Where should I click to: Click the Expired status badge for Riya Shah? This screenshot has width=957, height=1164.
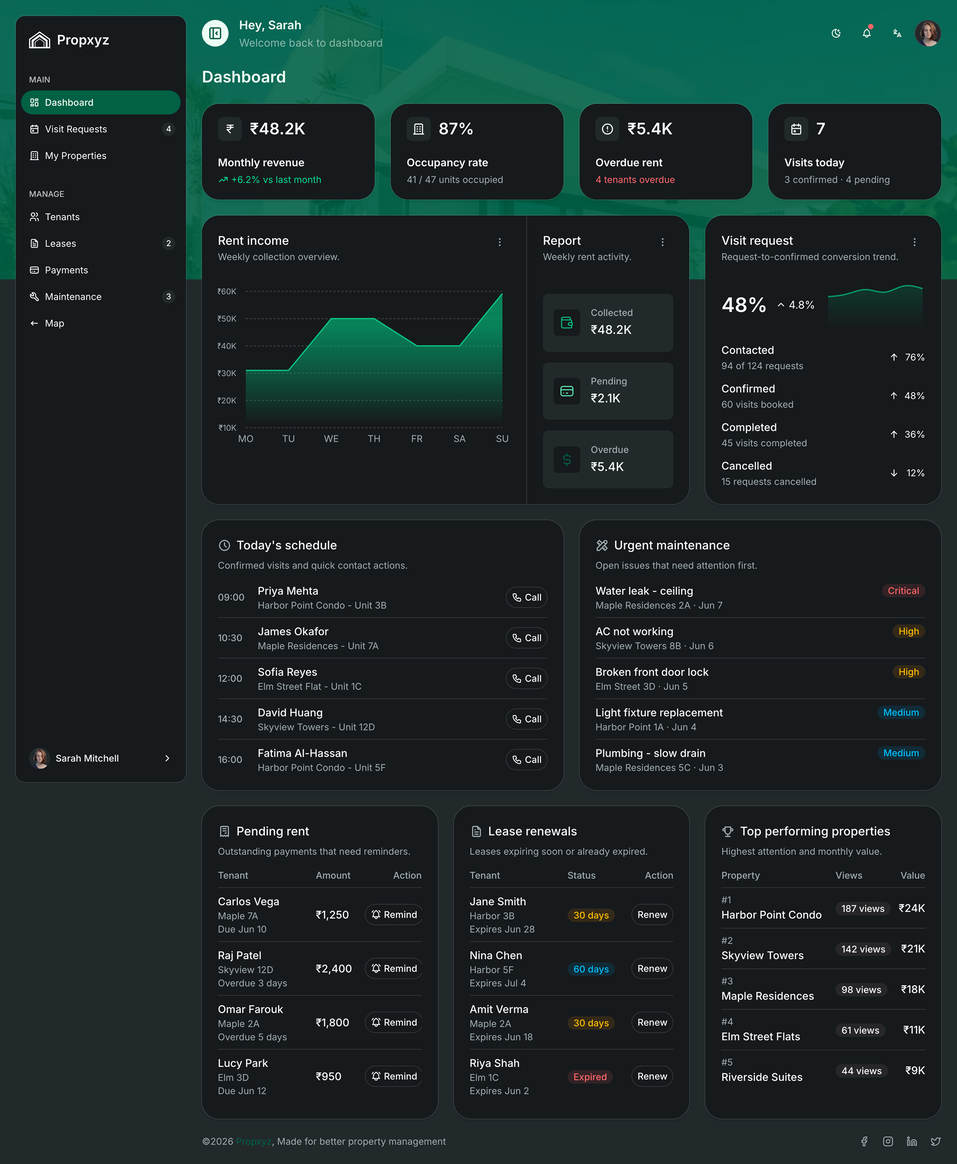click(x=589, y=1077)
